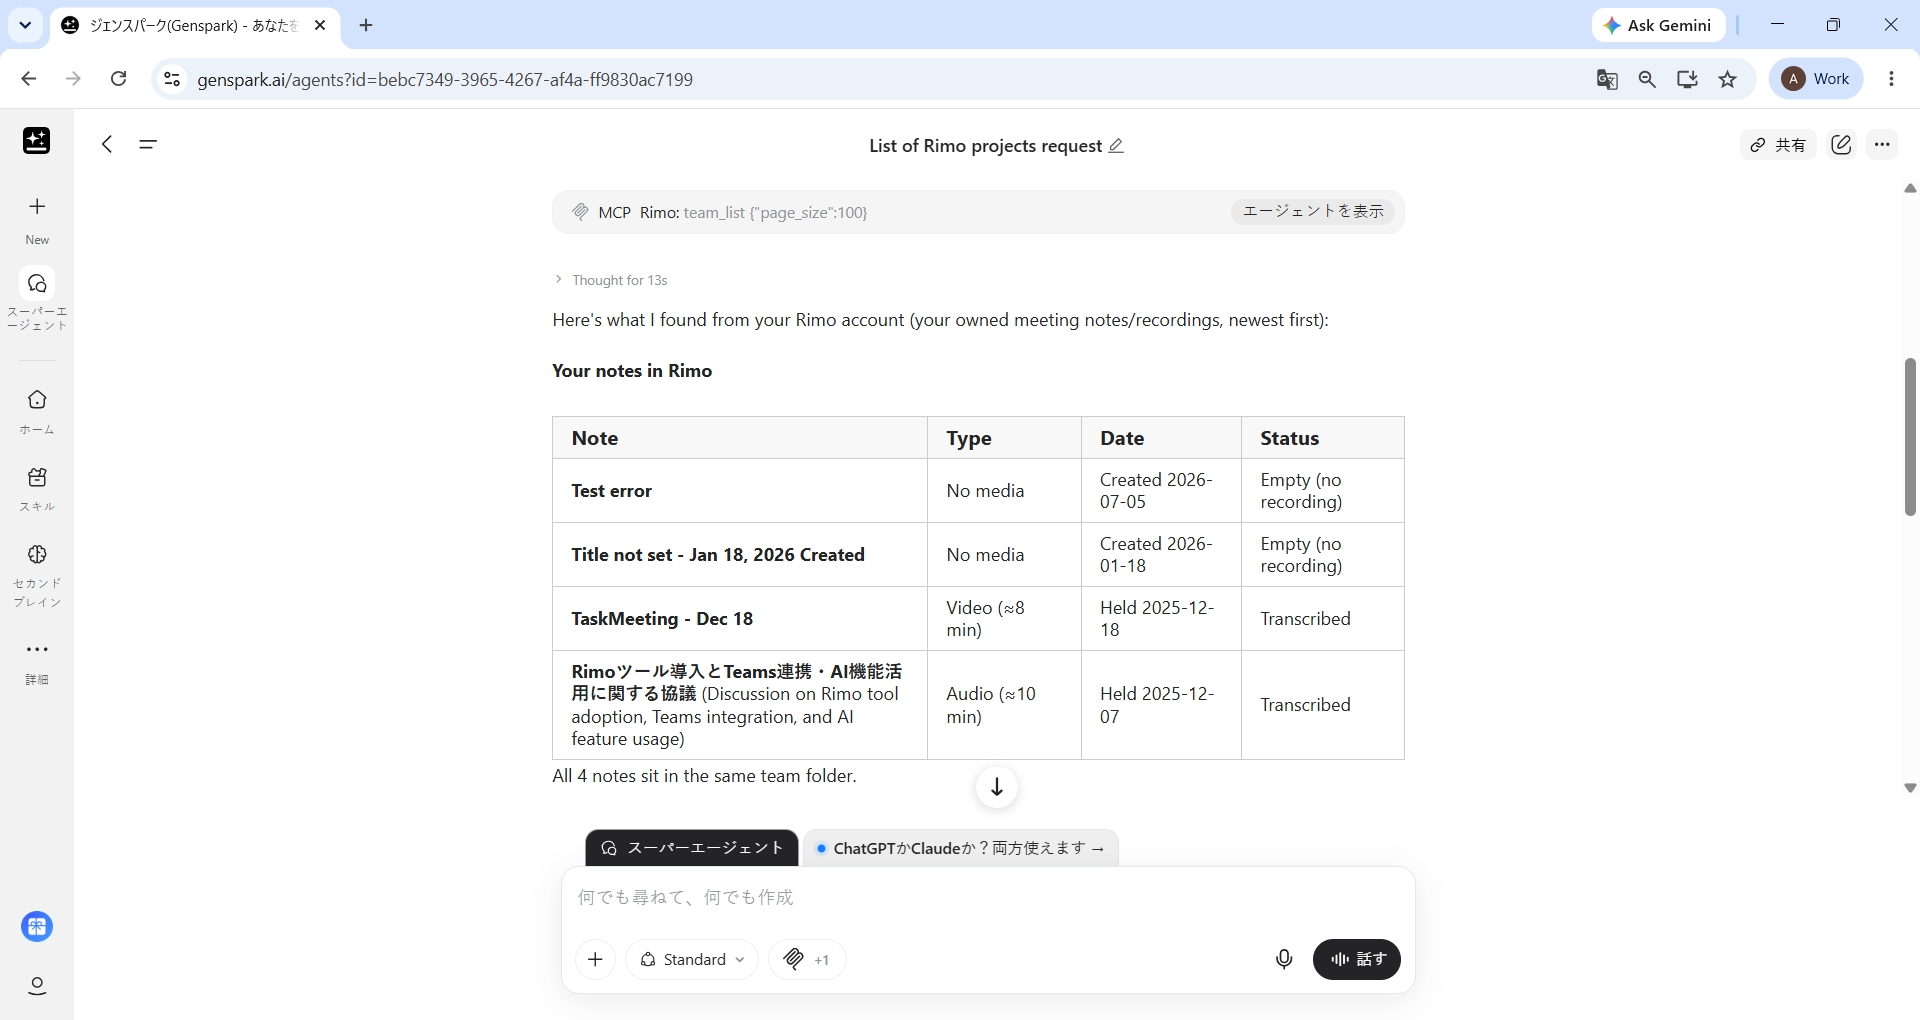Click the 'TaskMeeting - Dec 18' note cell

coord(740,619)
